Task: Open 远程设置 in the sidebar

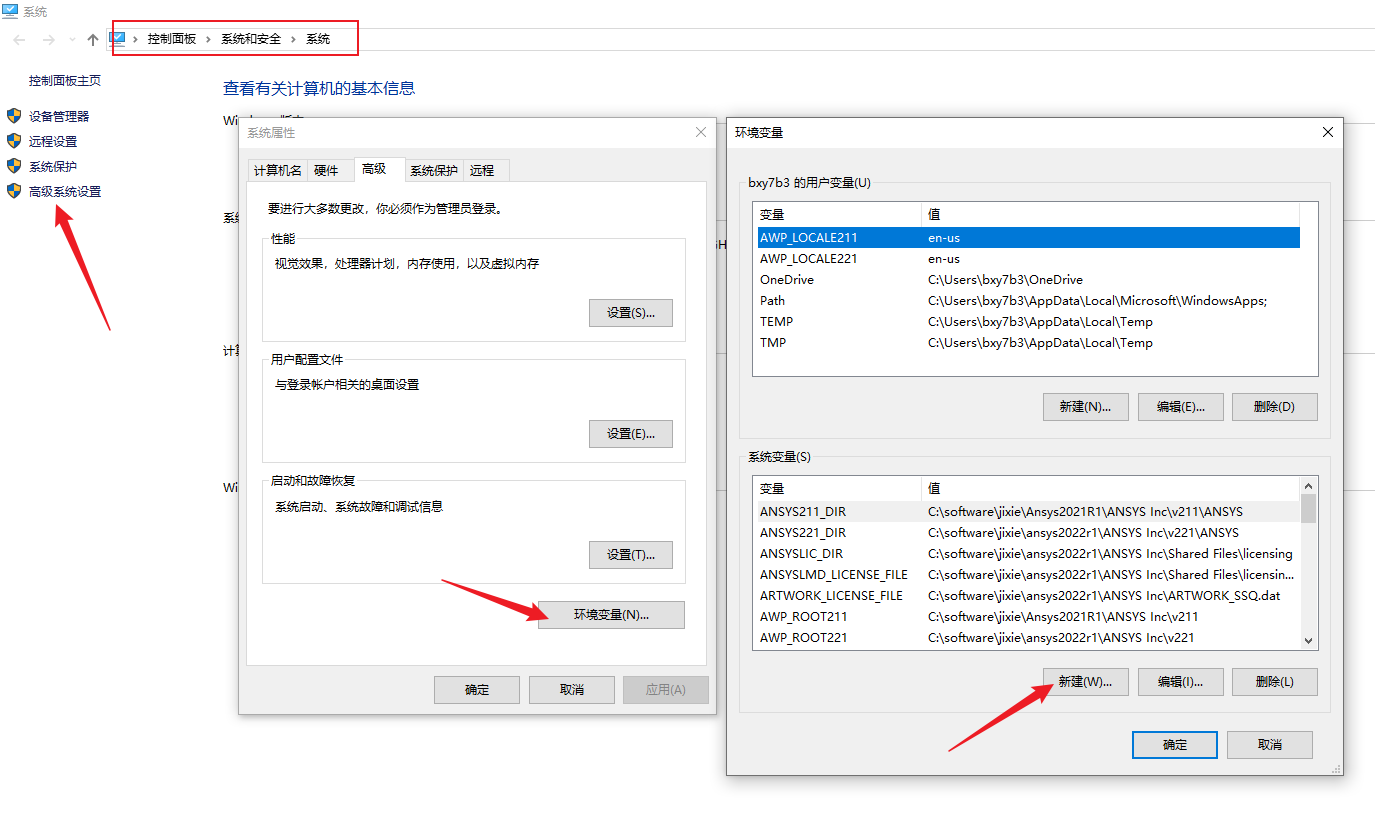Action: point(53,142)
